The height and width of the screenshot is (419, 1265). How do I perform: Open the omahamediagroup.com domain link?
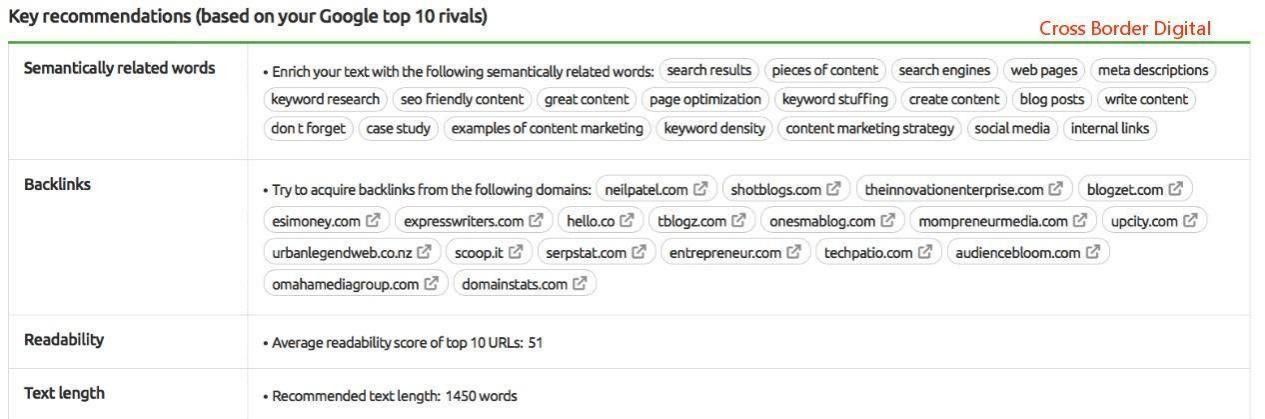click(345, 284)
